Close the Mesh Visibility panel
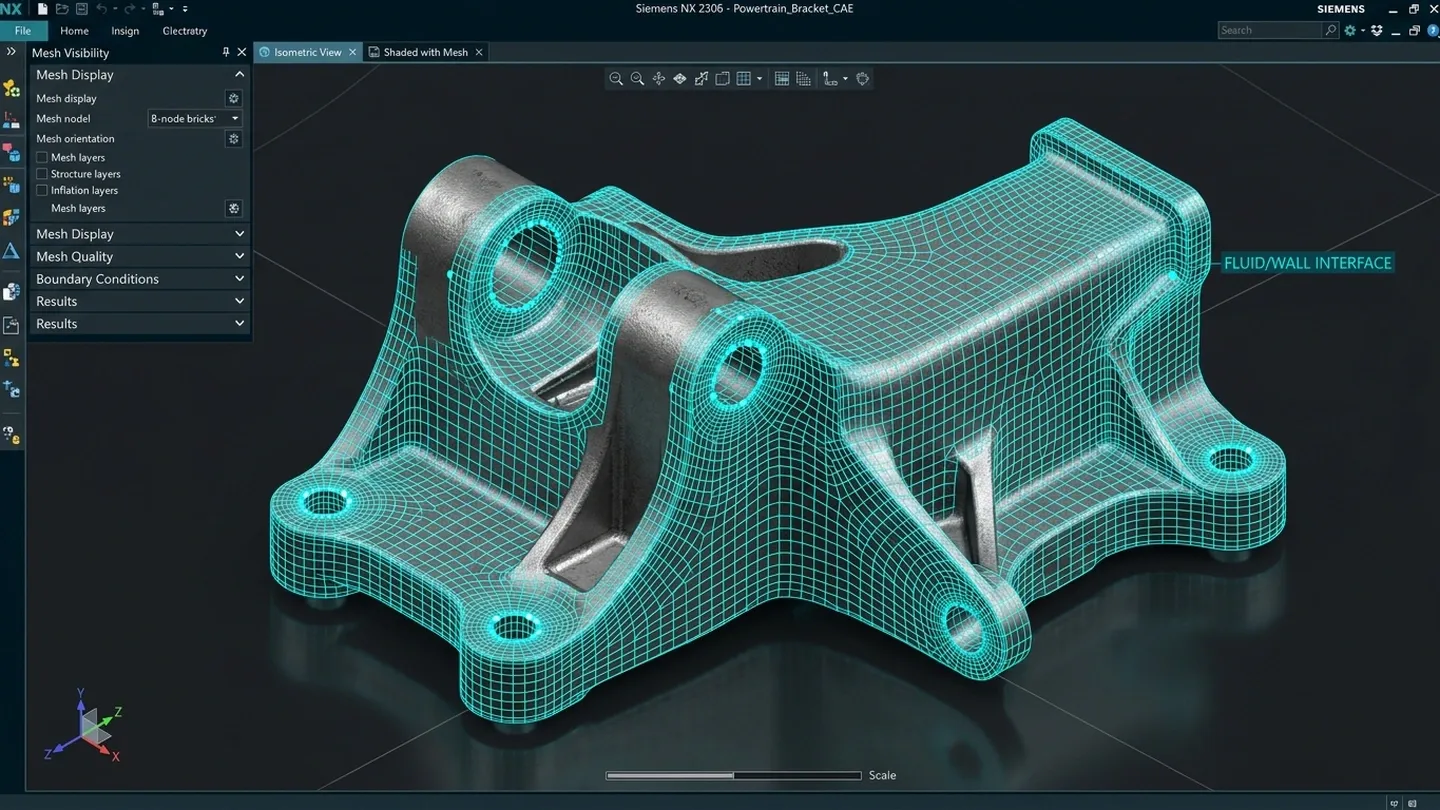 242,52
